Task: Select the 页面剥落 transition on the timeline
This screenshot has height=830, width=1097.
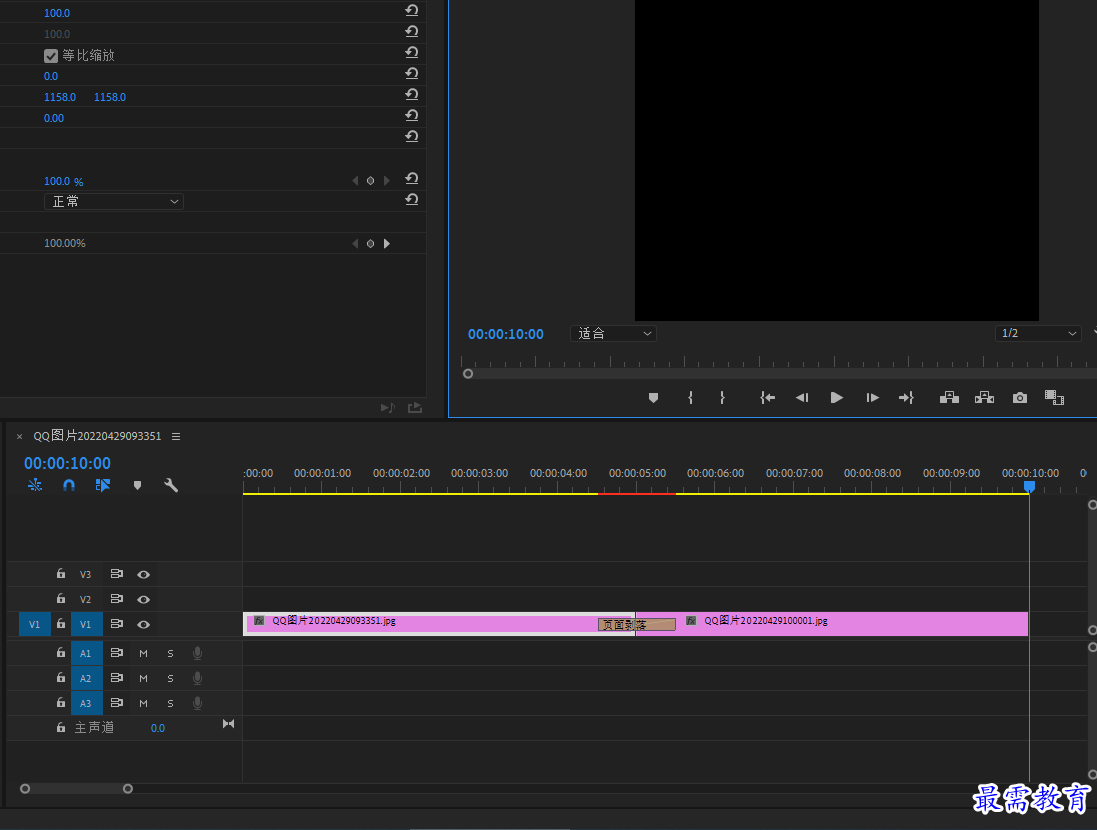Action: [x=637, y=624]
